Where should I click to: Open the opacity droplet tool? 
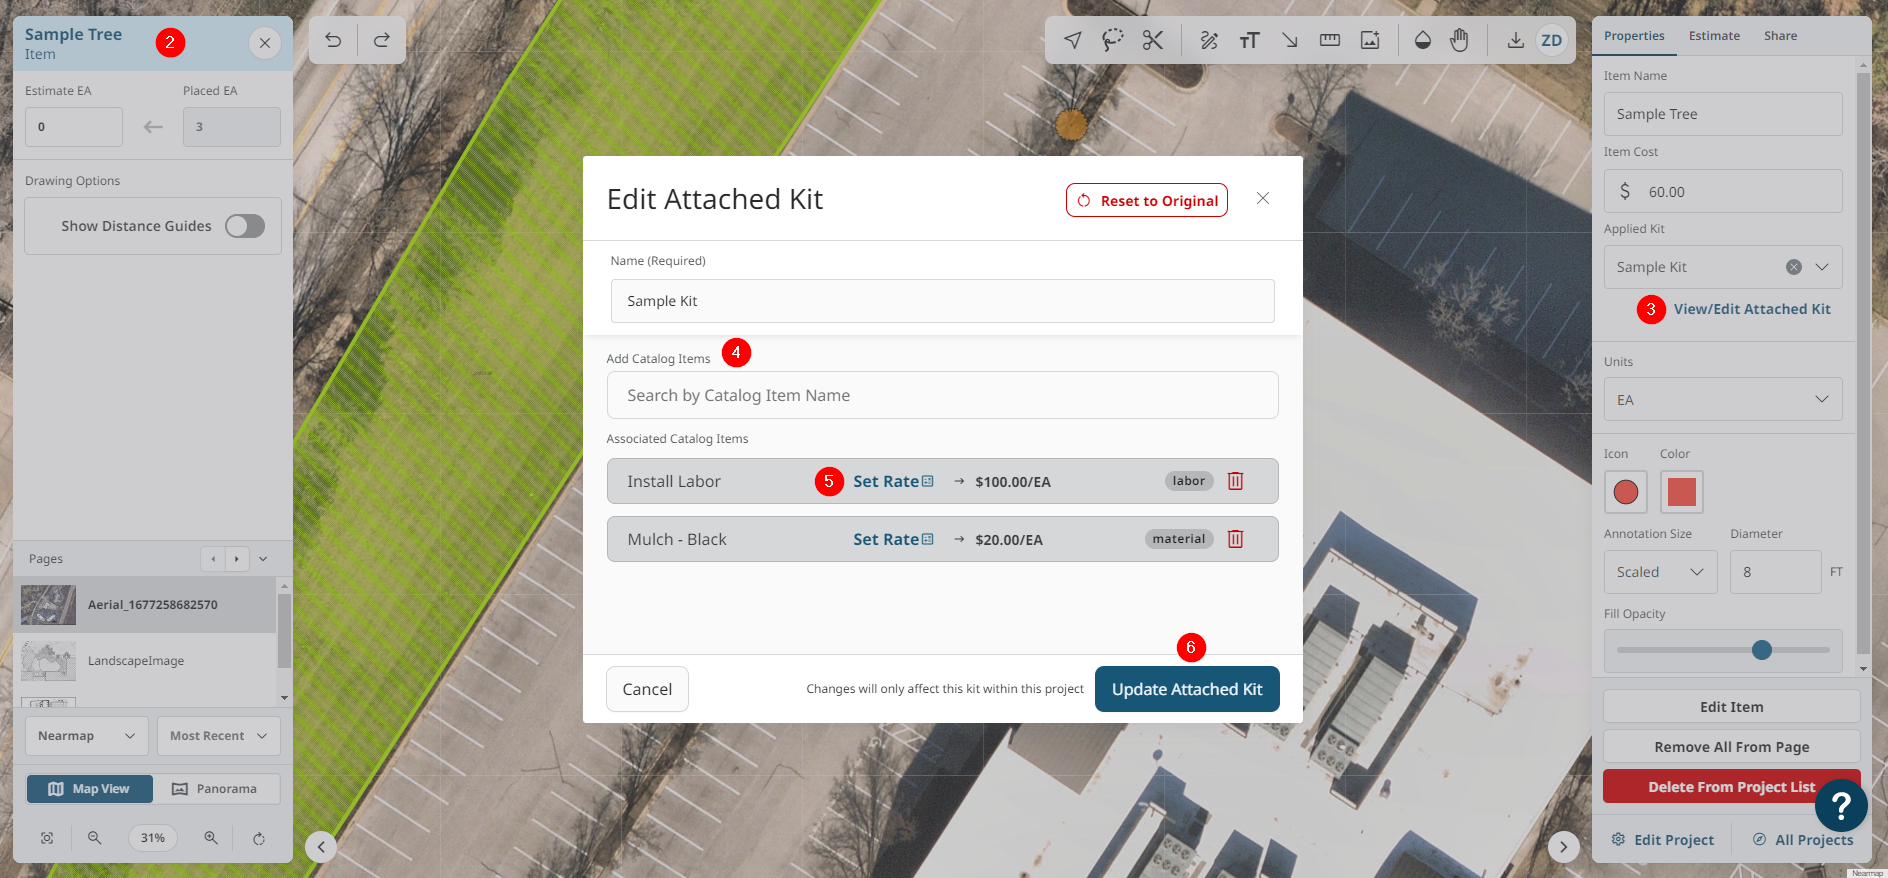pos(1423,40)
